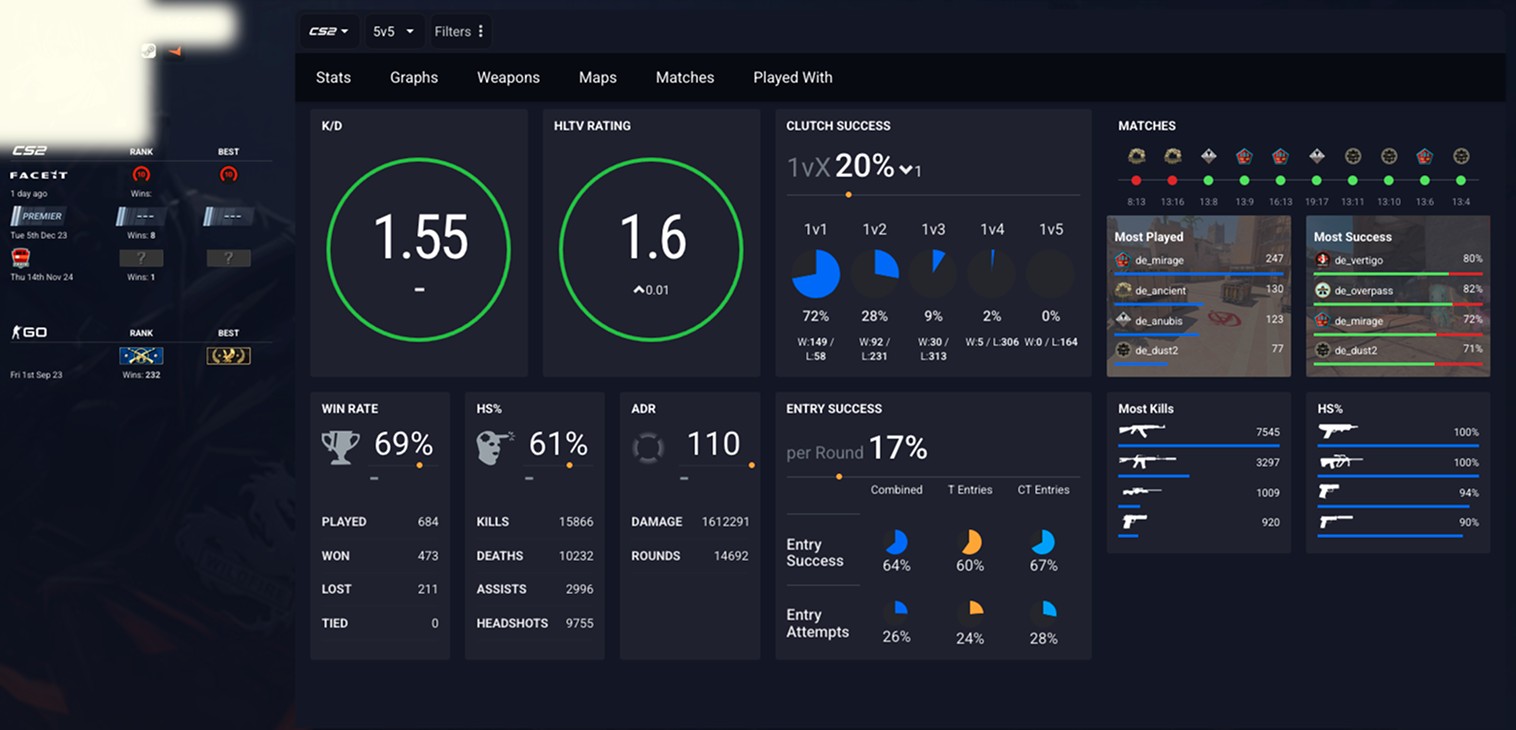Expand the 5v5 mode dropdown
The width and height of the screenshot is (1516, 730).
click(x=393, y=31)
